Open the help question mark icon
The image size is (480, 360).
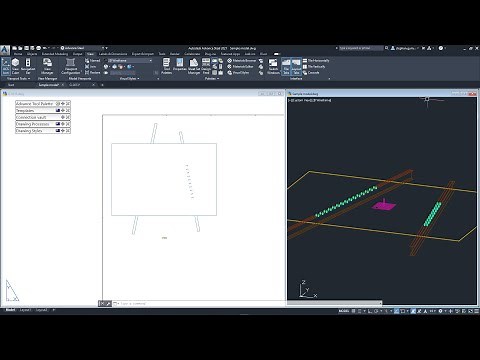point(441,48)
